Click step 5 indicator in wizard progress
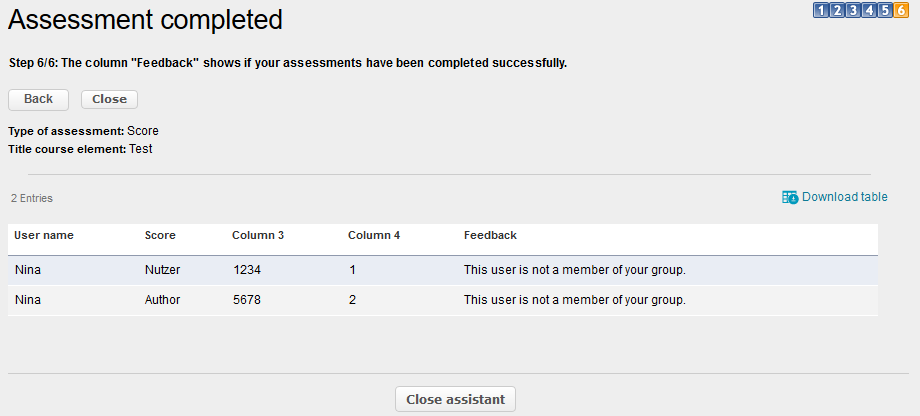This screenshot has height=416, width=920. (885, 11)
